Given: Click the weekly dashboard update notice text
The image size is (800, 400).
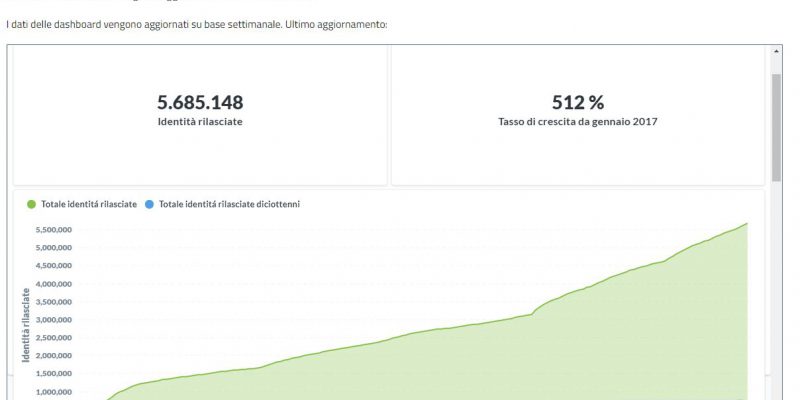Looking at the screenshot, I should (x=196, y=24).
